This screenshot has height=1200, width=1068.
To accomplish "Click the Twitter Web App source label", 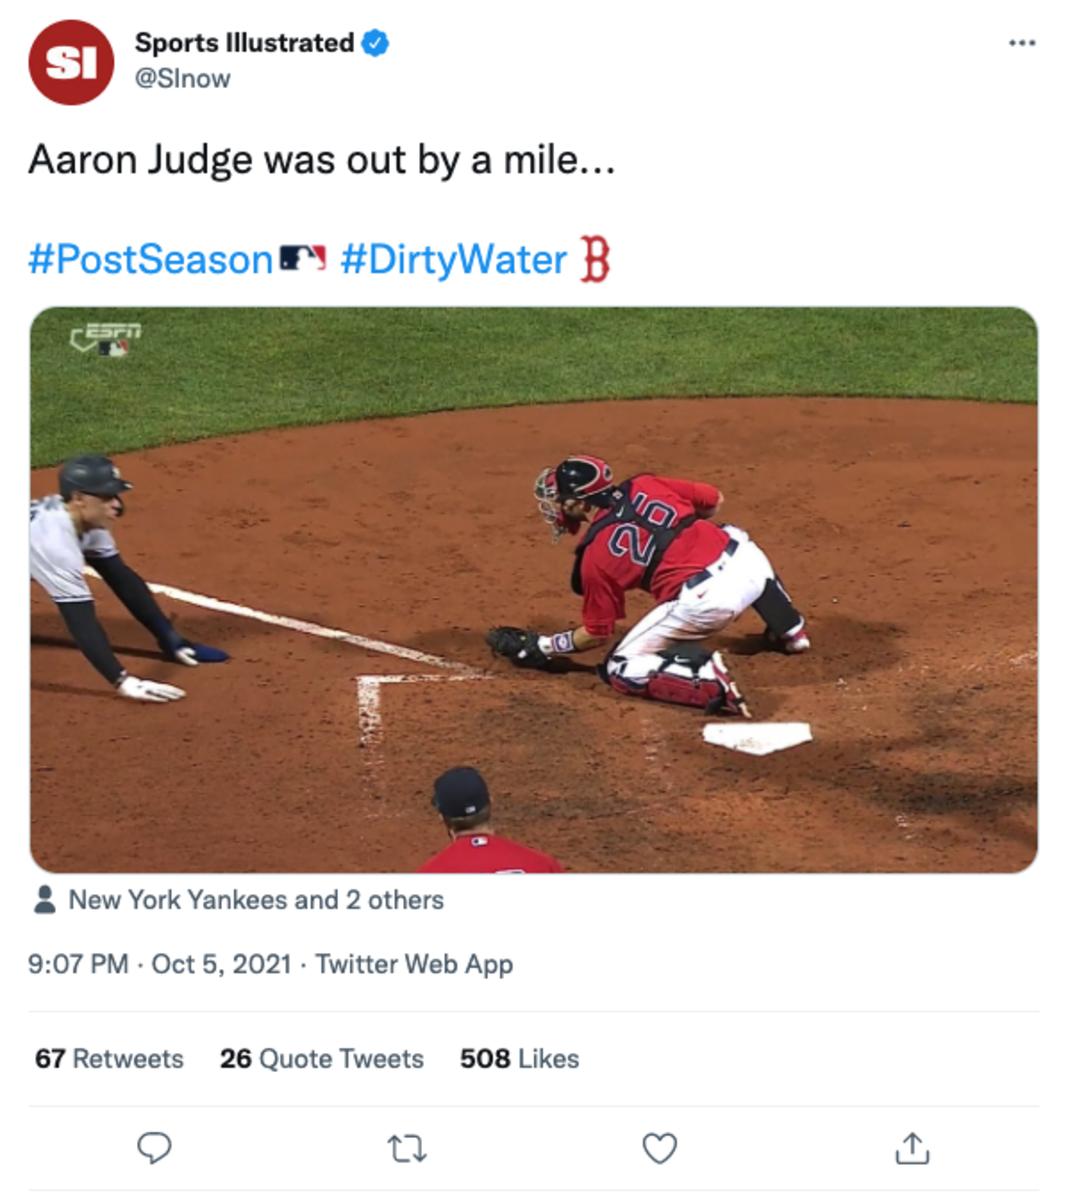I will 414,964.
